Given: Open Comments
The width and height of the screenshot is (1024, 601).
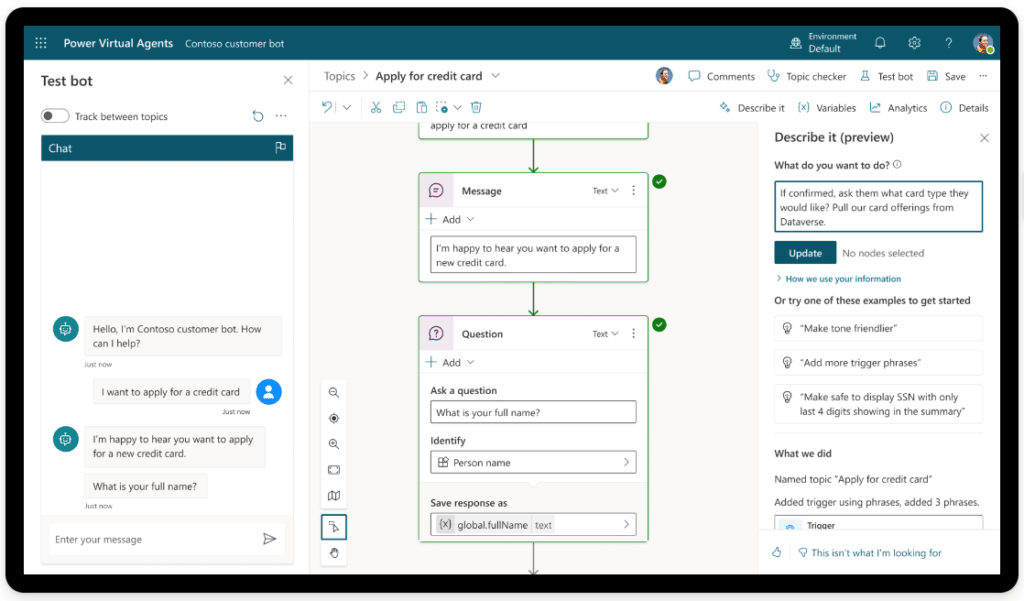Looking at the screenshot, I should (x=722, y=76).
